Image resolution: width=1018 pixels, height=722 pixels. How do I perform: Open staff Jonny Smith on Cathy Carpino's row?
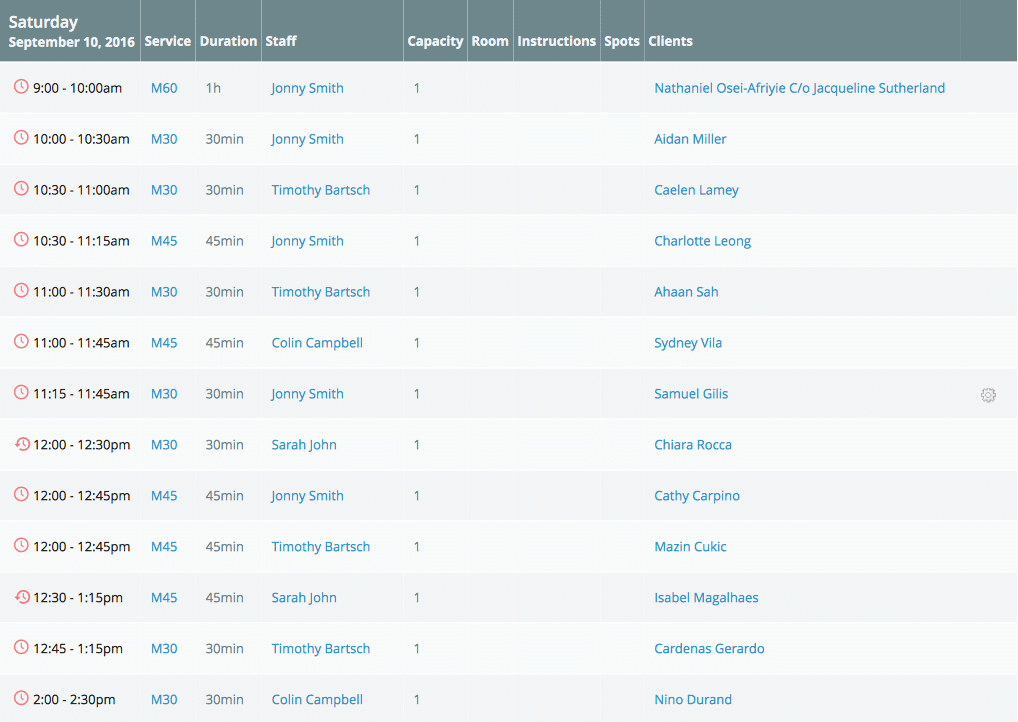307,496
